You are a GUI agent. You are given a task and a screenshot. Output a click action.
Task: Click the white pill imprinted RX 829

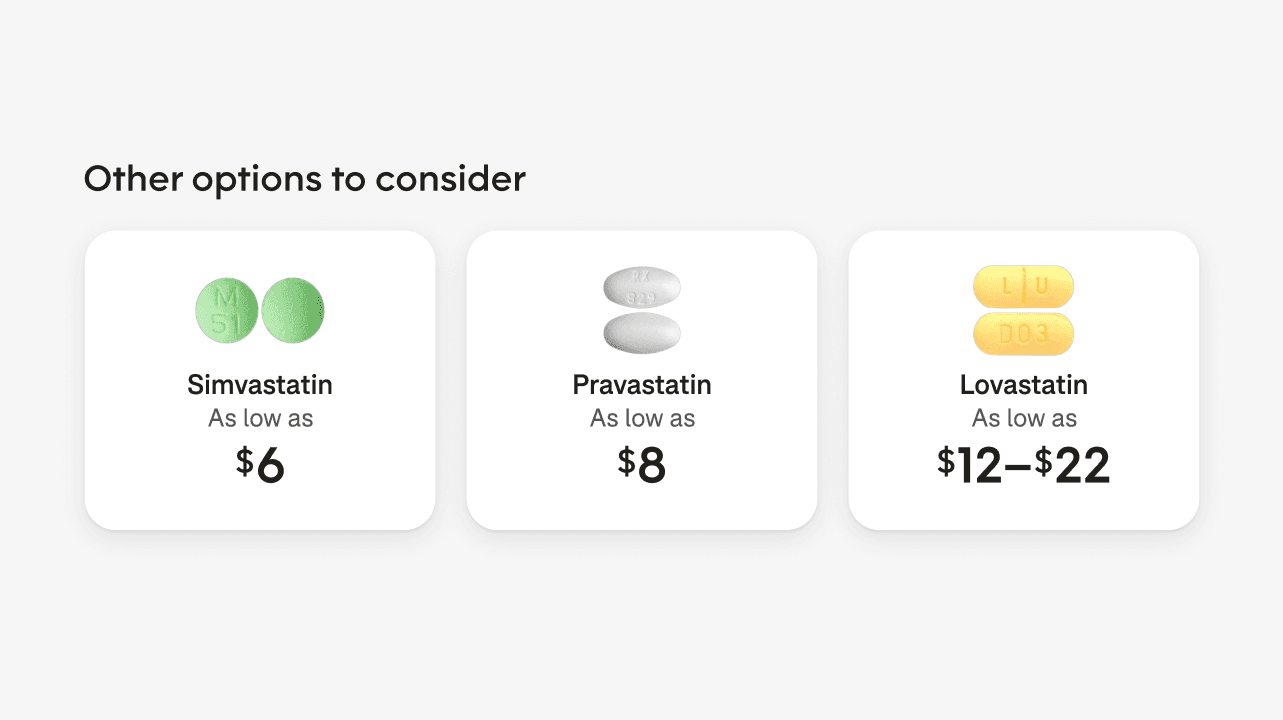point(642,287)
